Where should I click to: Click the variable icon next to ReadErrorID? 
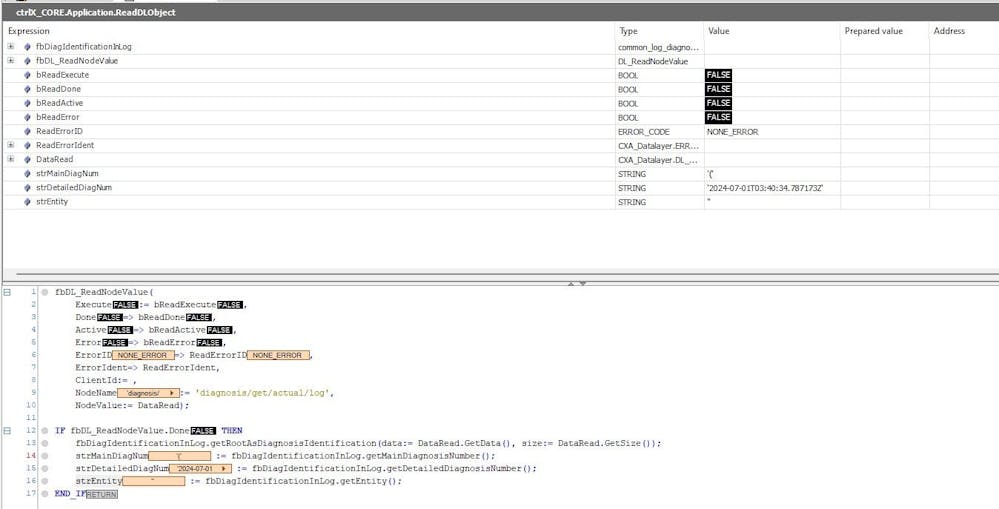pos(27,131)
